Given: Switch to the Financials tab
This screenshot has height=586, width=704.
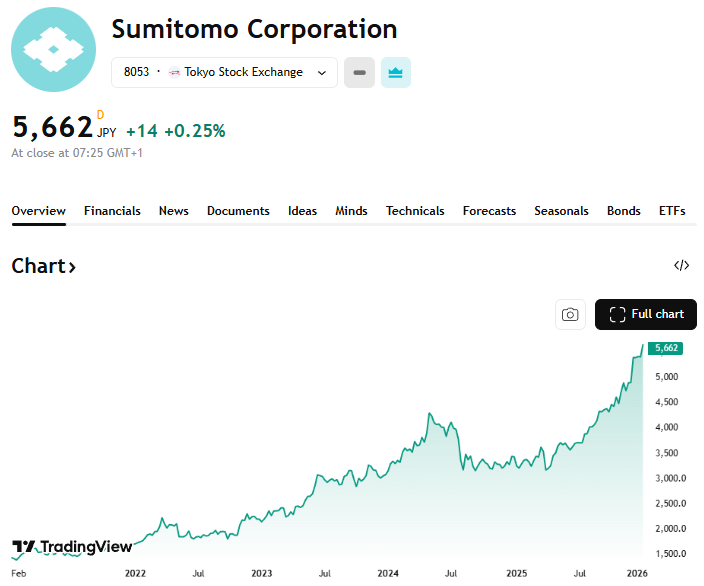Looking at the screenshot, I should pyautogui.click(x=112, y=211).
